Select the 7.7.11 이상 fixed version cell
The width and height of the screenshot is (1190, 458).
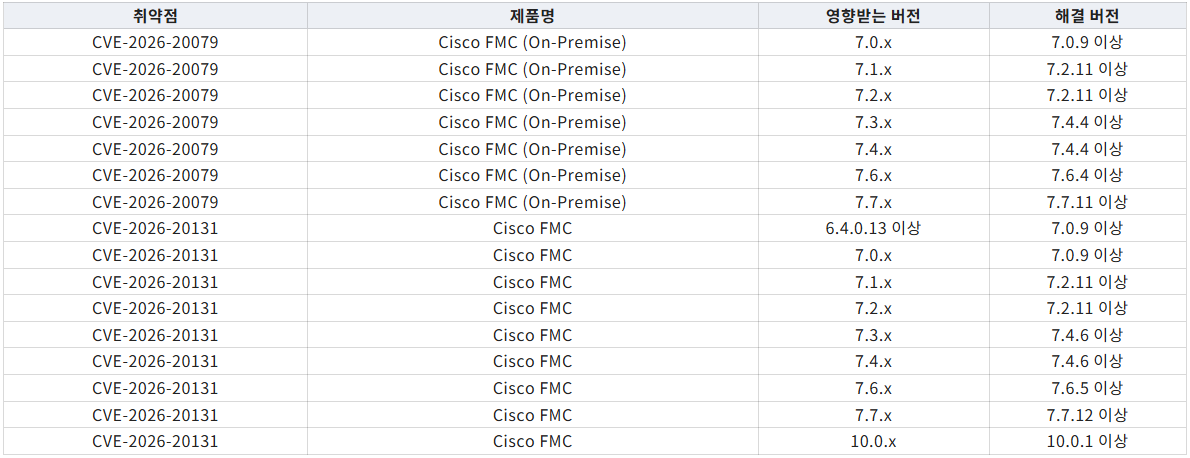(1087, 202)
